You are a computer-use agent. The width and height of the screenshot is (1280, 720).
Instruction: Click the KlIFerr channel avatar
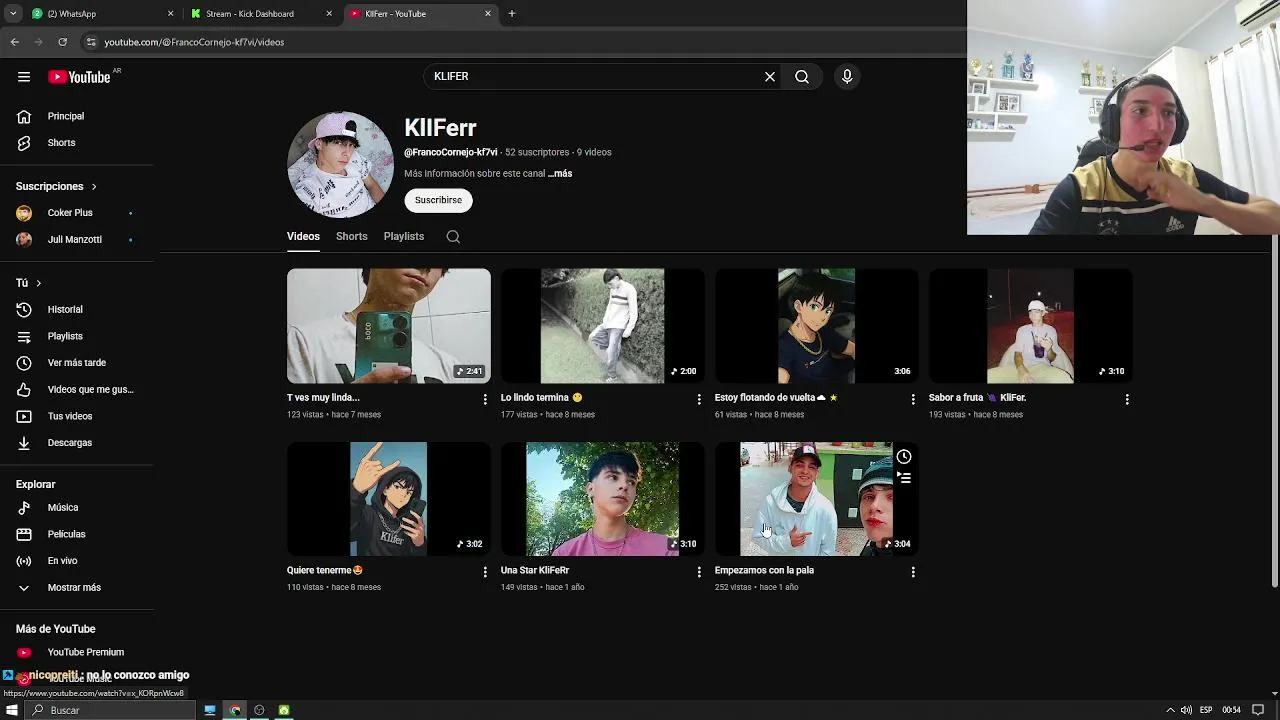pyautogui.click(x=340, y=165)
